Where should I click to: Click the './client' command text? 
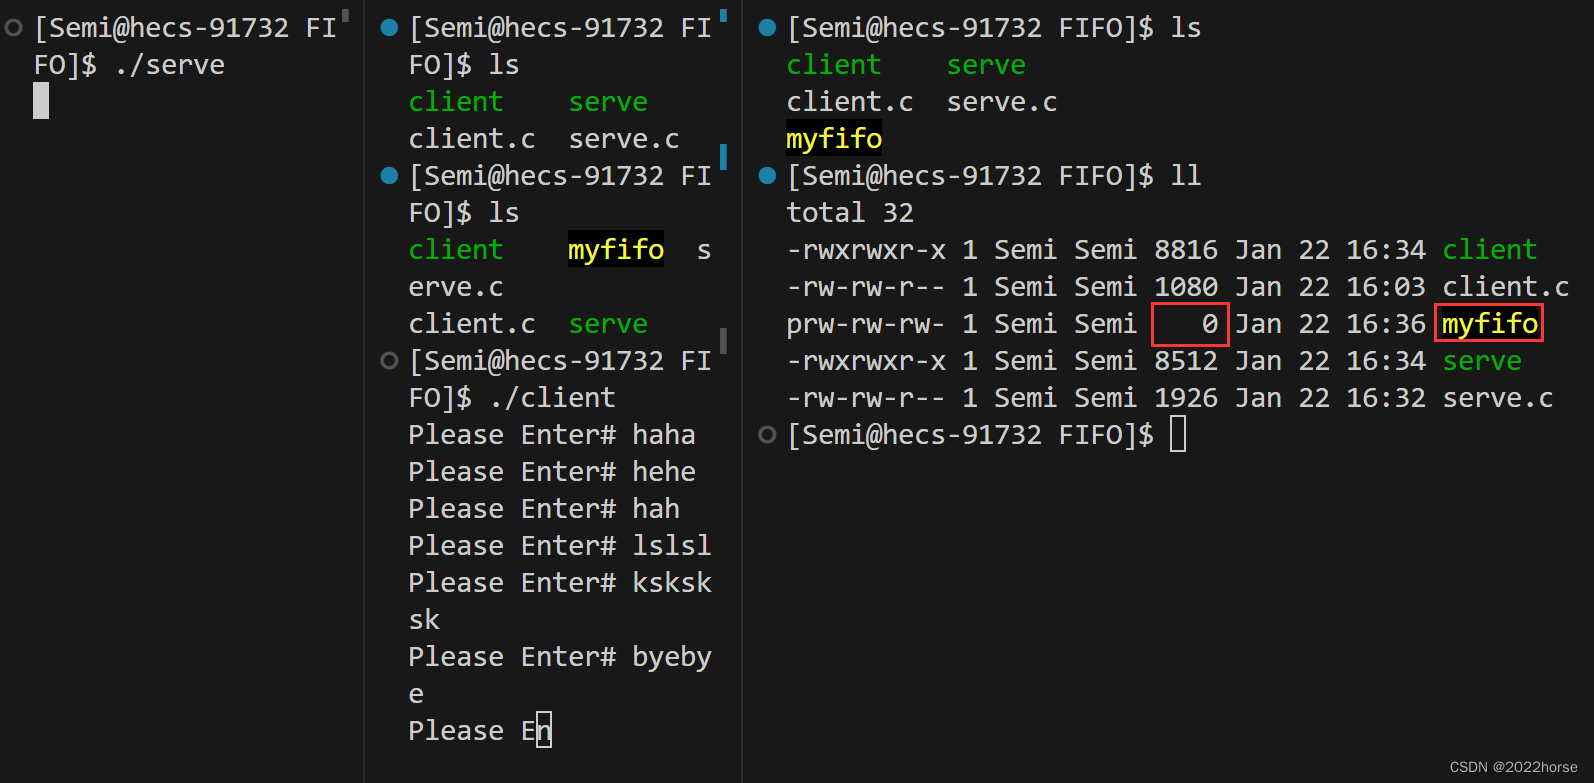pyautogui.click(x=553, y=398)
